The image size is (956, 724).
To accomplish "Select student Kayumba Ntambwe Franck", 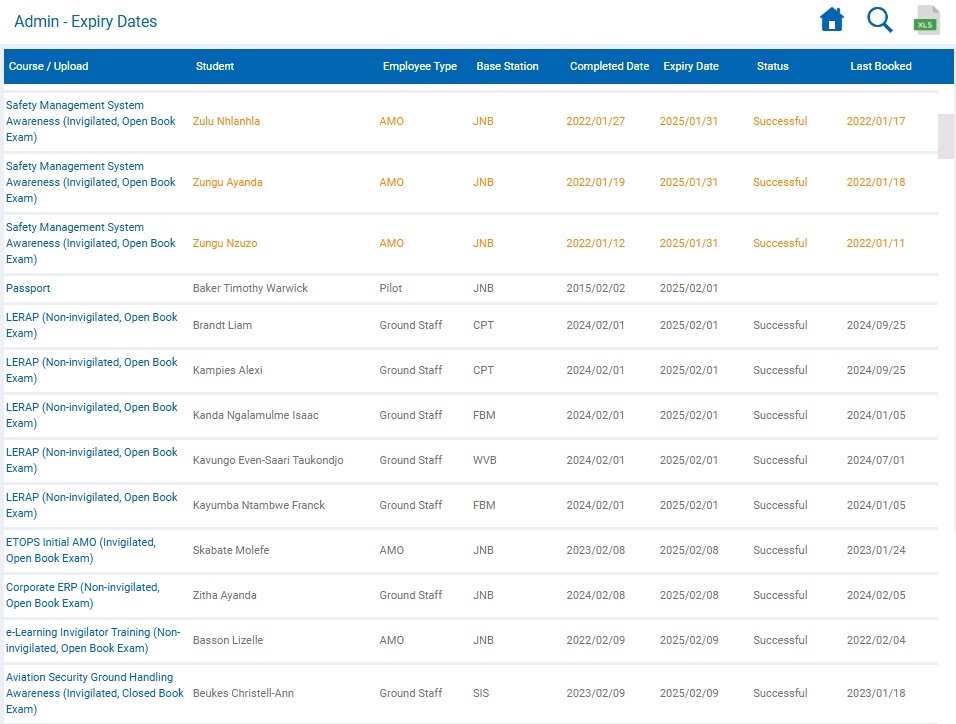I will [259, 506].
